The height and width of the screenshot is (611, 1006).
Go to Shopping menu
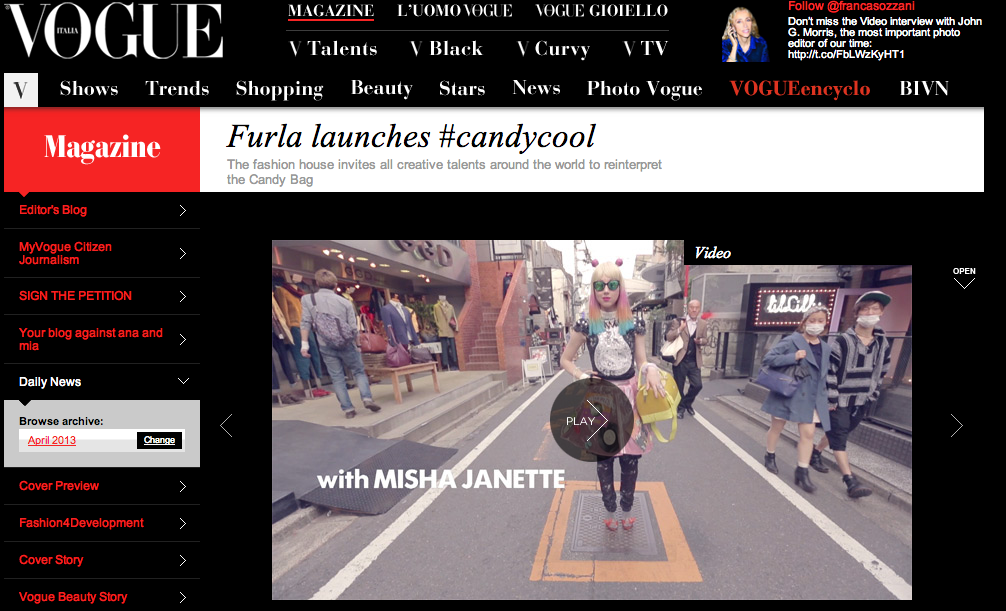(x=279, y=89)
